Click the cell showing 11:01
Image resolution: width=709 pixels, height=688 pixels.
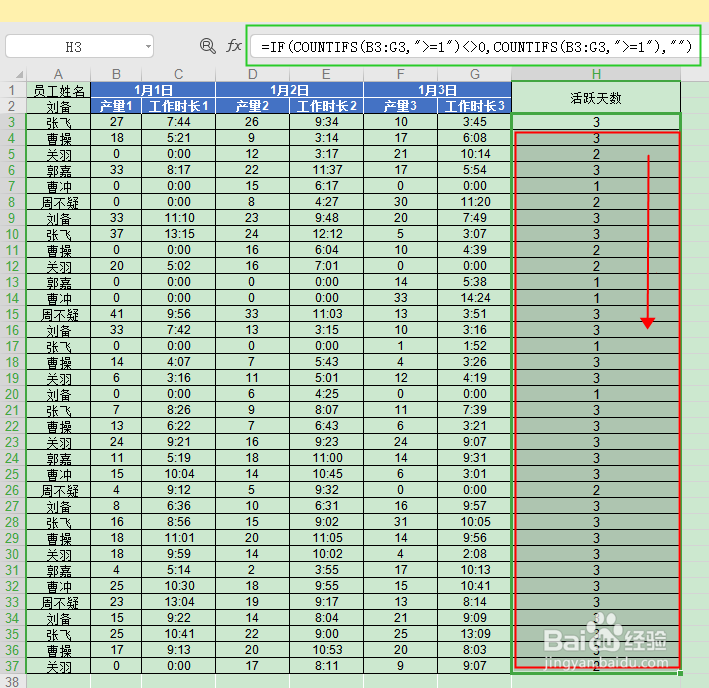coord(179,538)
